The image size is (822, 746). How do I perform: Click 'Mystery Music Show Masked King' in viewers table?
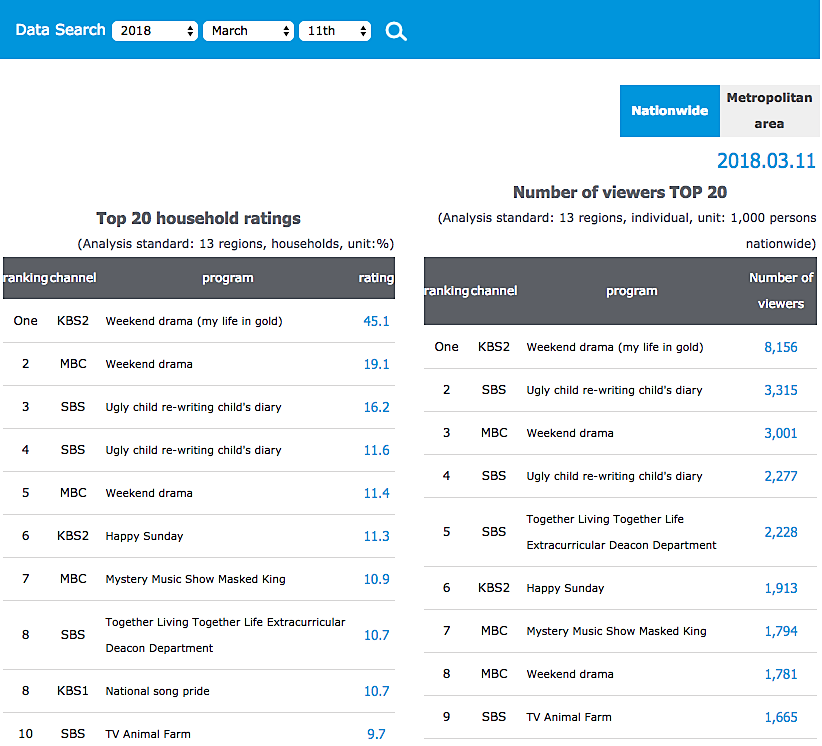[x=616, y=631]
